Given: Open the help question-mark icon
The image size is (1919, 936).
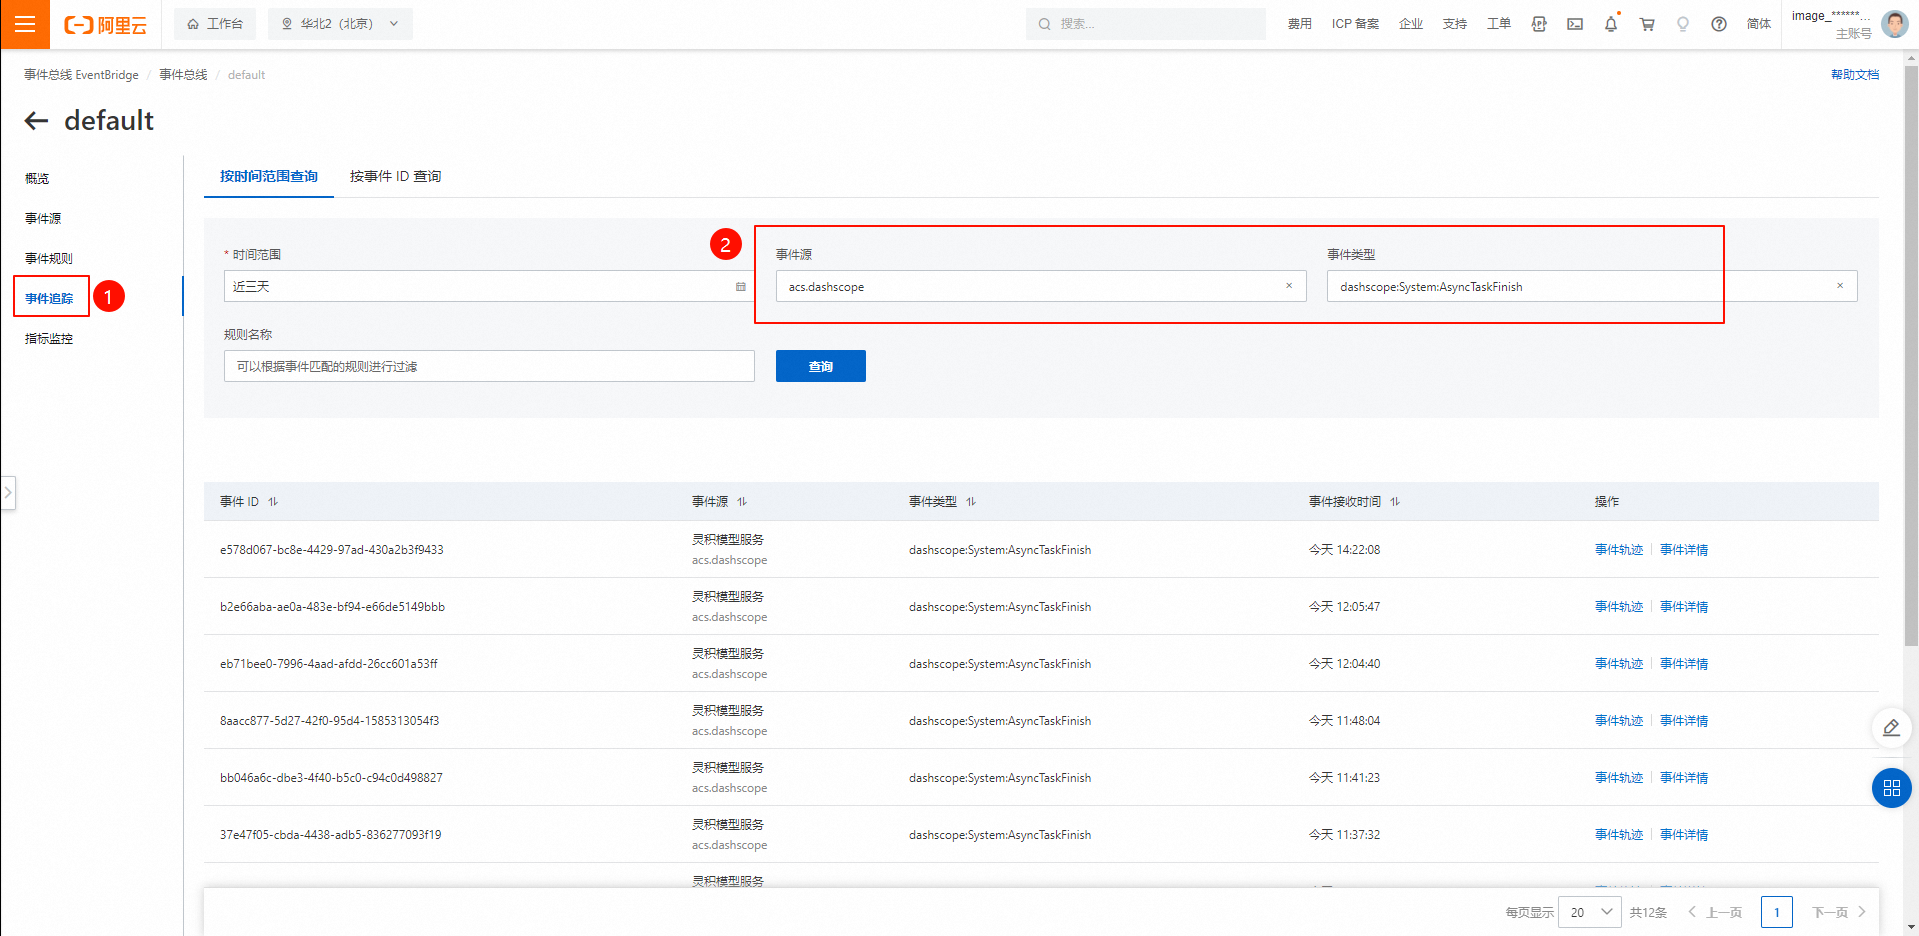Looking at the screenshot, I should click(x=1719, y=24).
